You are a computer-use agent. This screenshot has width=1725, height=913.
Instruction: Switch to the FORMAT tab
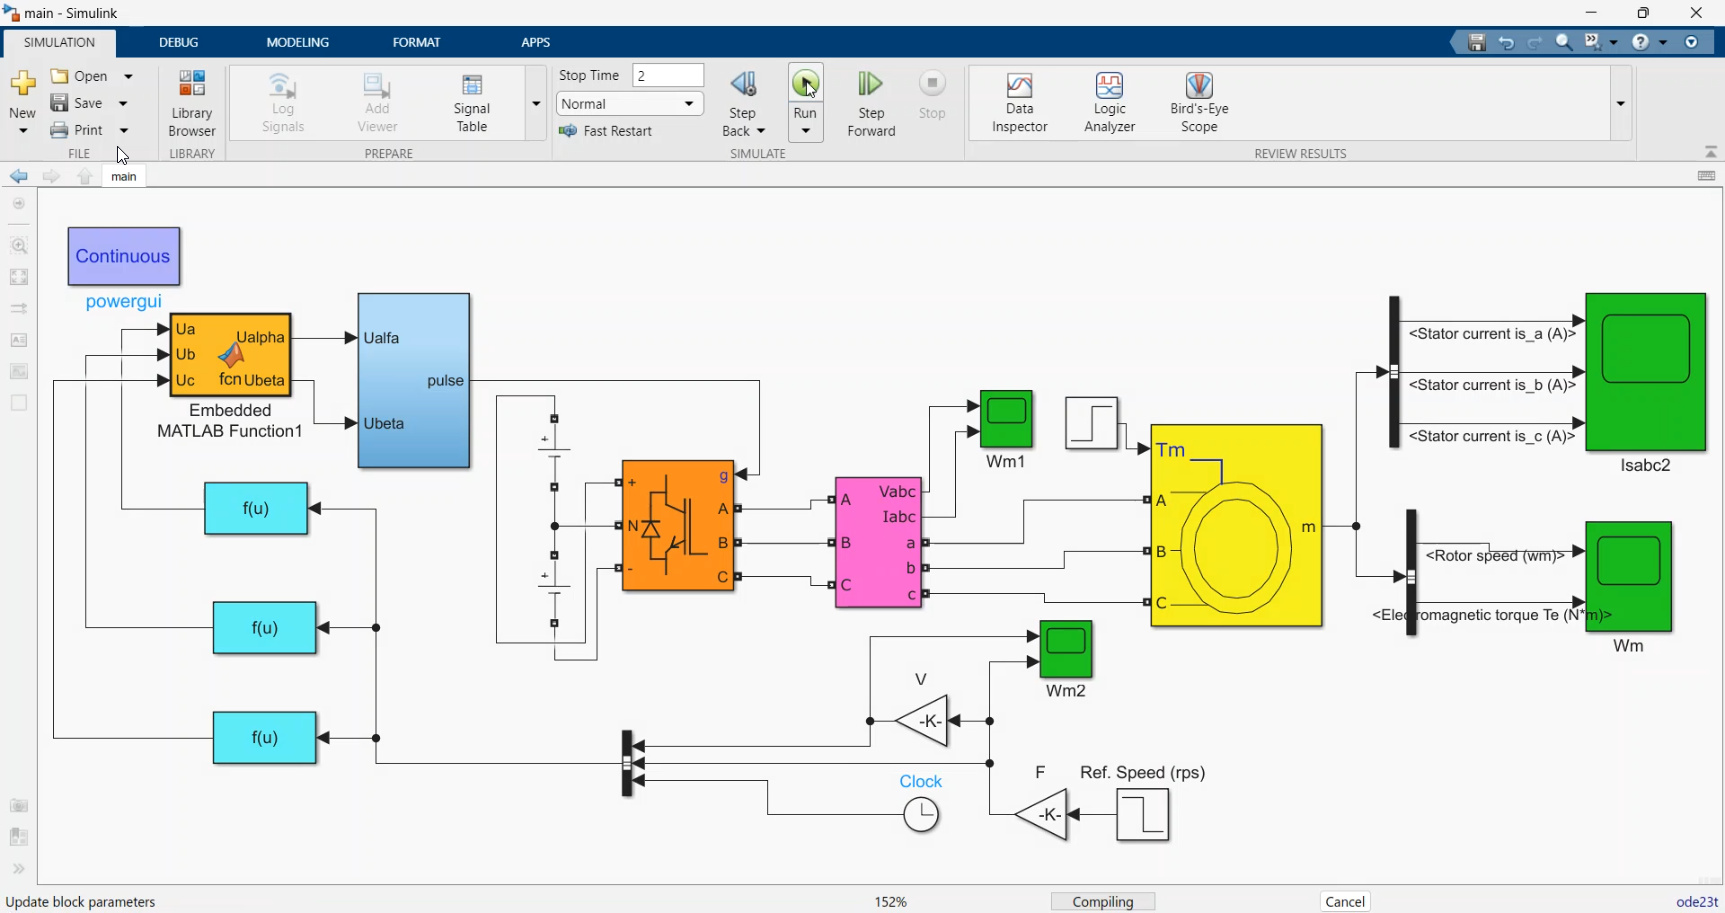pos(416,42)
